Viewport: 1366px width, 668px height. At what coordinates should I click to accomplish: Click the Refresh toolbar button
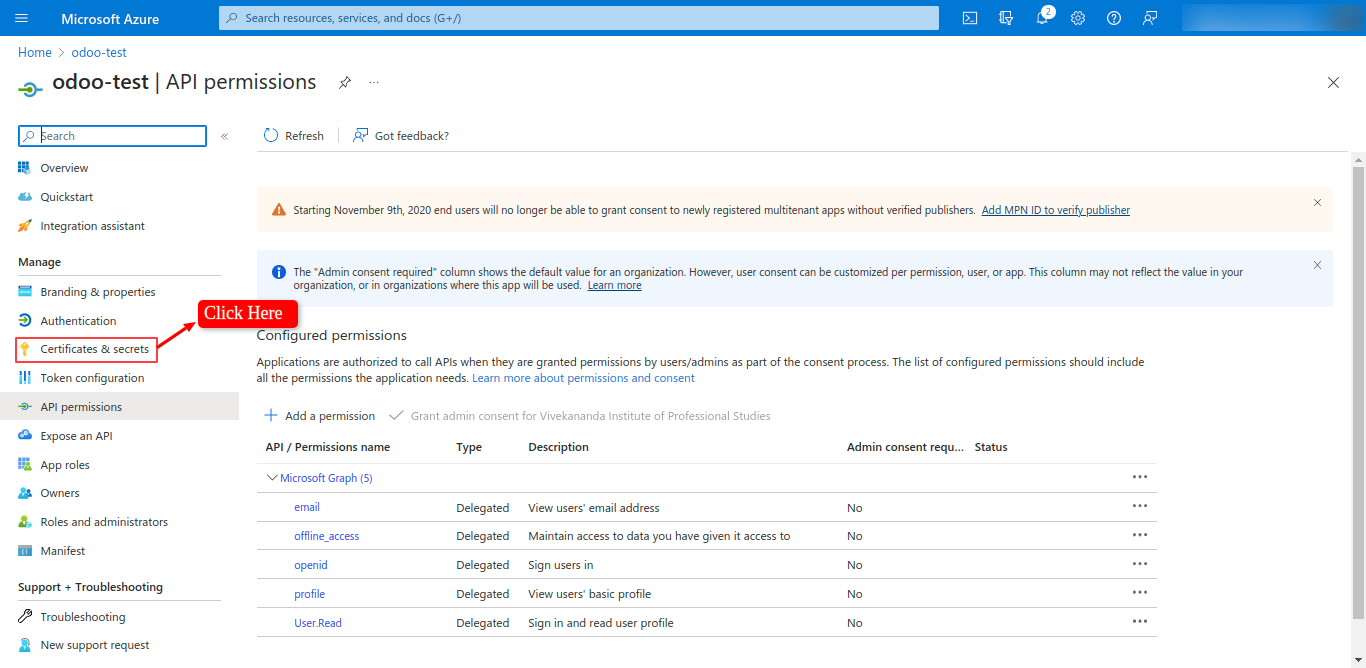294,136
